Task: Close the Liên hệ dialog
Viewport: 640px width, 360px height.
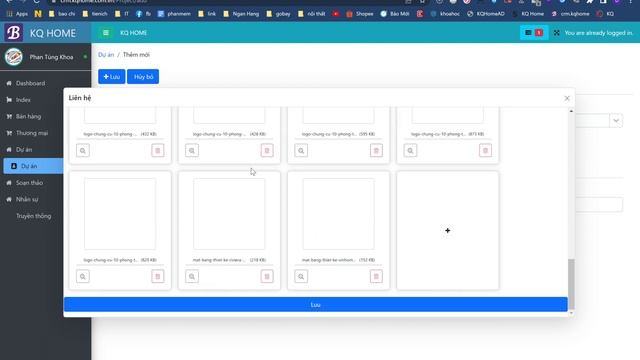Action: point(567,98)
